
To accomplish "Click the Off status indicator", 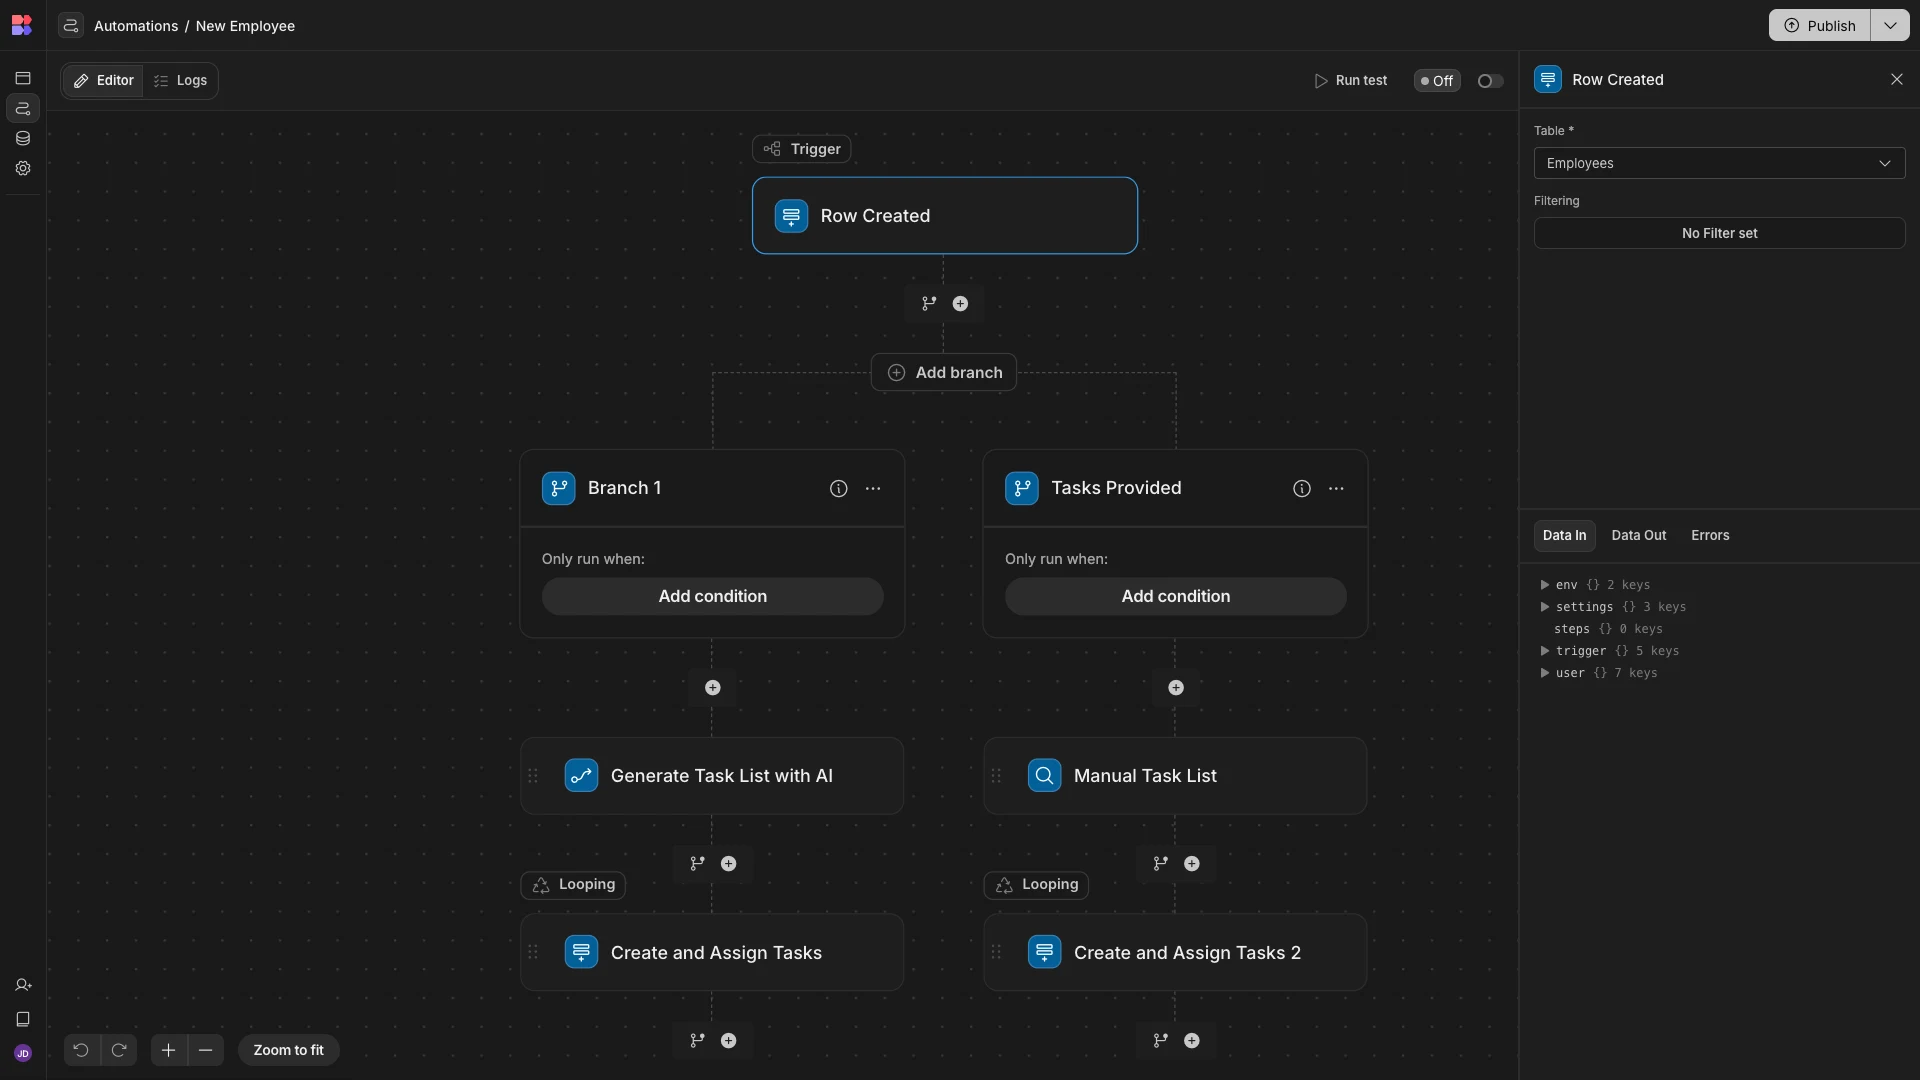I will [1437, 81].
